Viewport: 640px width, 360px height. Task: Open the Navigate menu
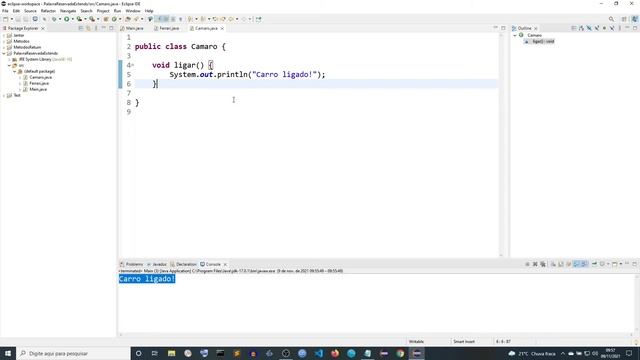(x=68, y=11)
